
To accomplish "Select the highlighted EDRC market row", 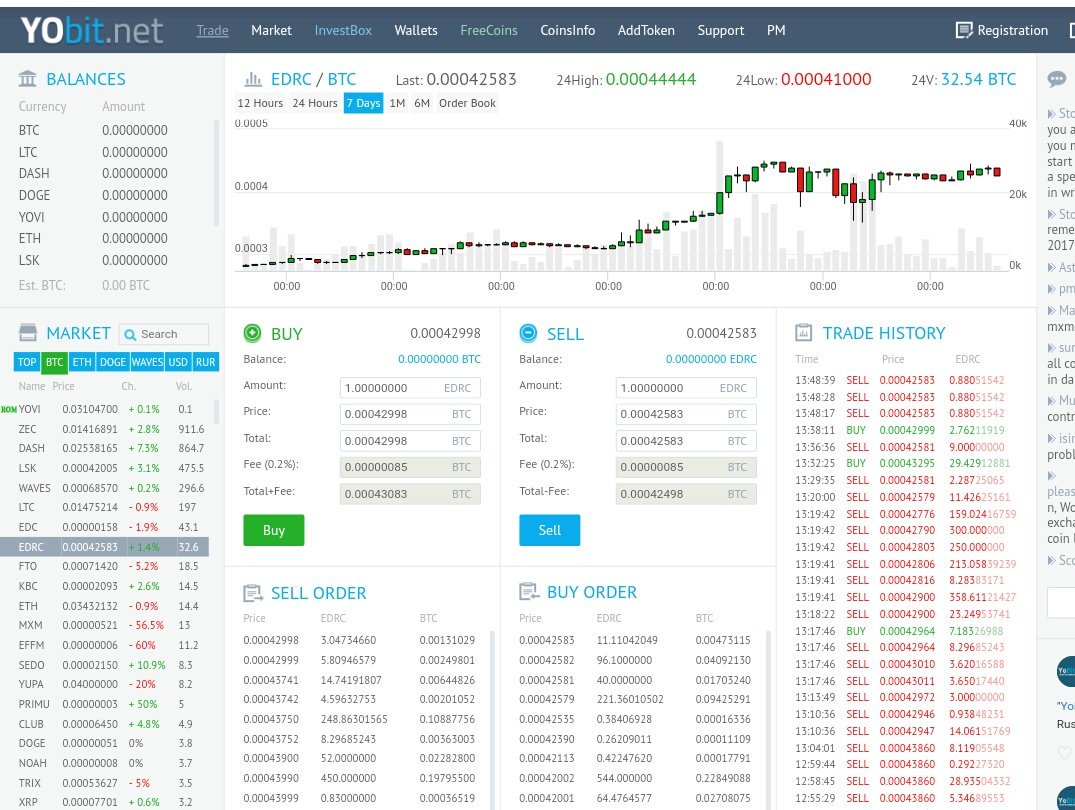I will point(104,547).
